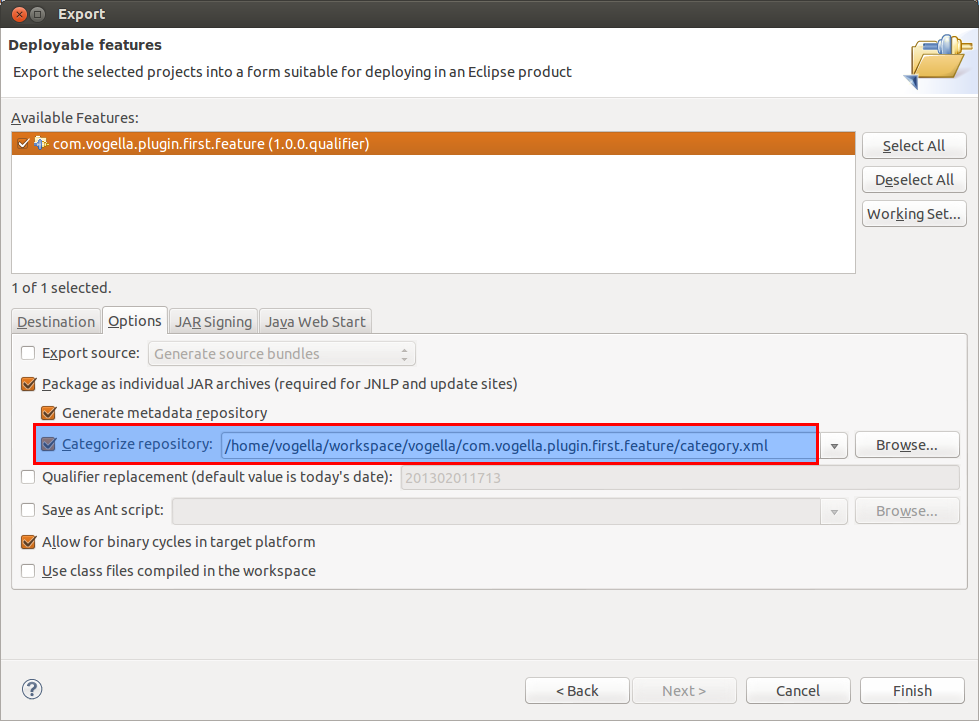Click the Next > button

click(x=684, y=690)
